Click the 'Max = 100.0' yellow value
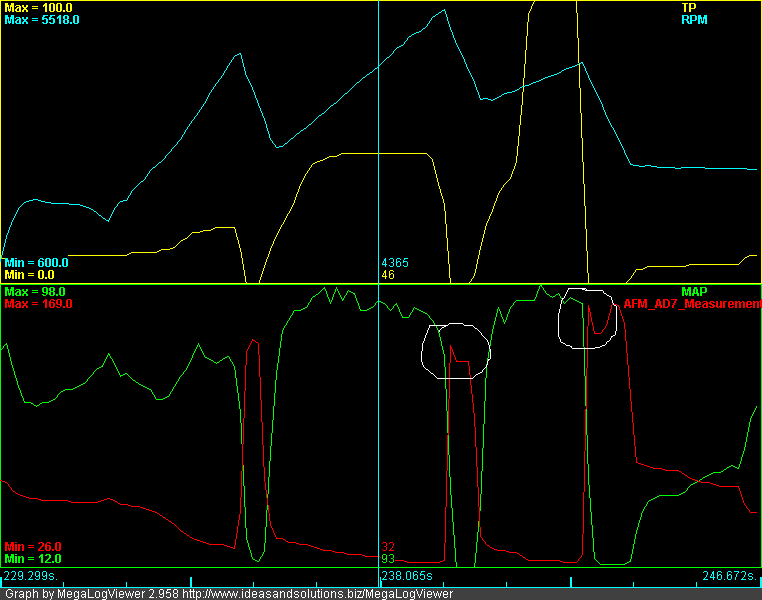 coord(38,8)
